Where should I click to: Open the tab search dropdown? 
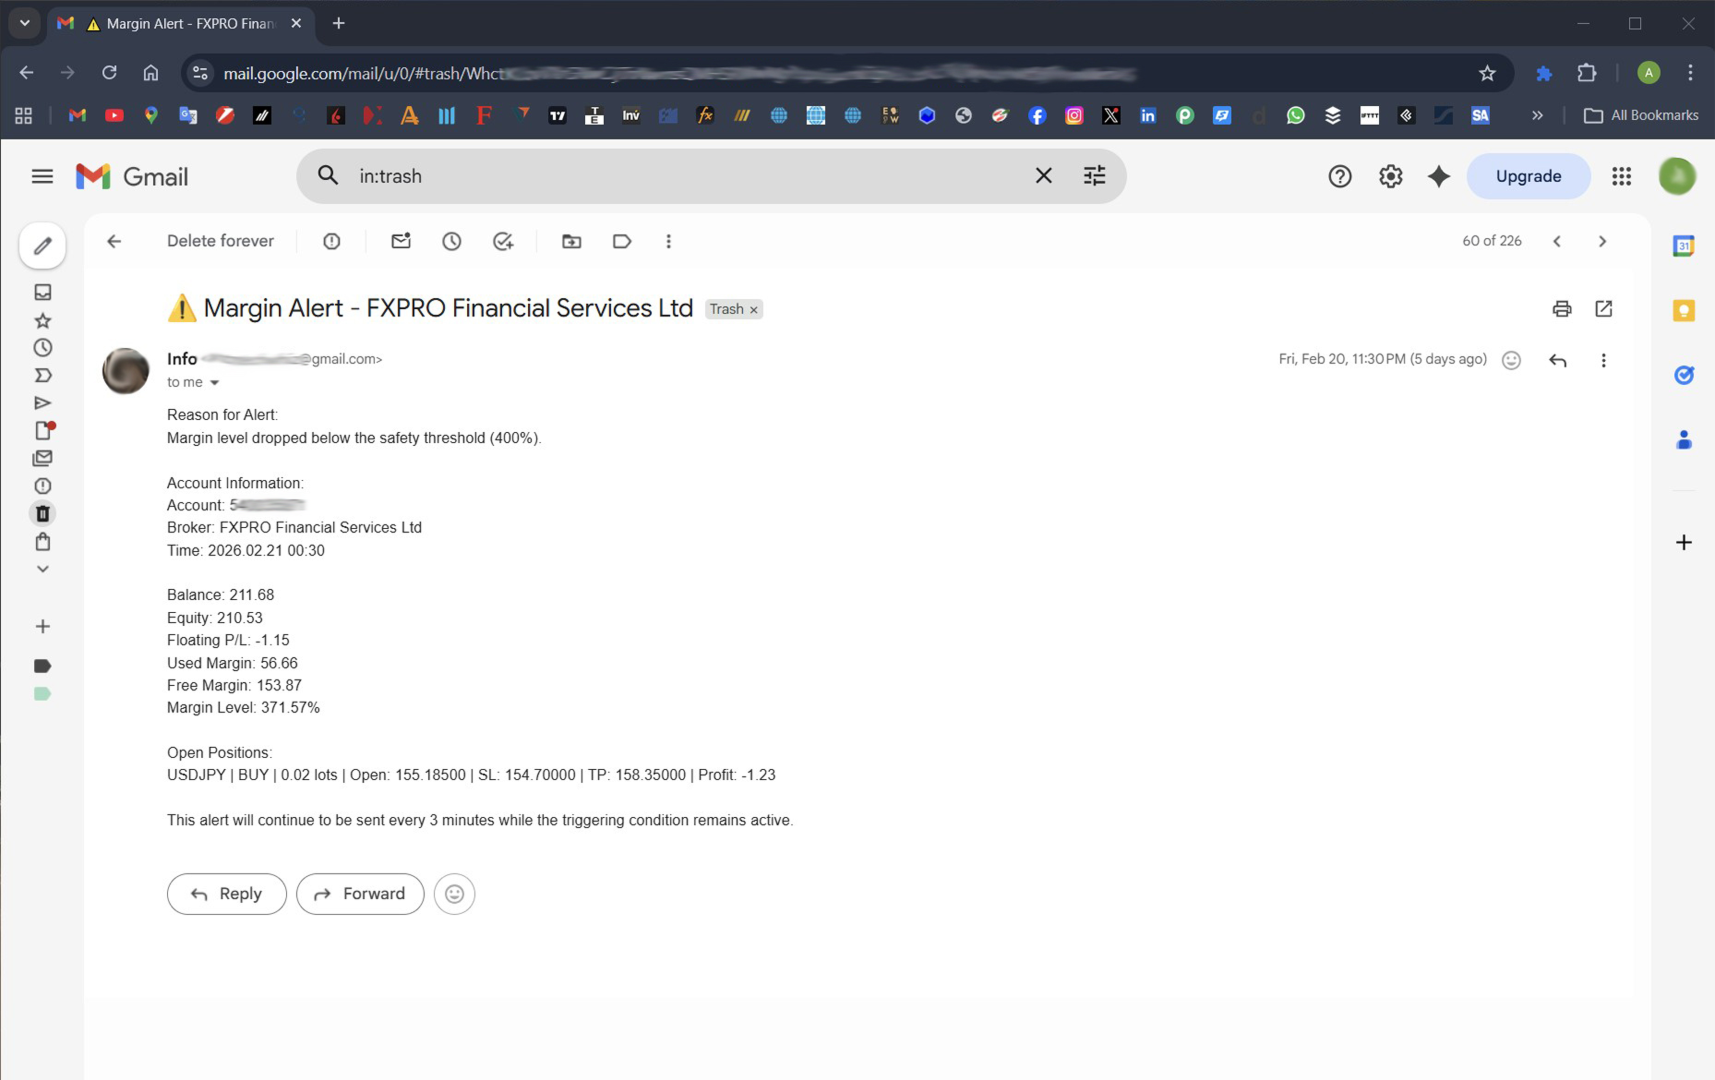24,23
